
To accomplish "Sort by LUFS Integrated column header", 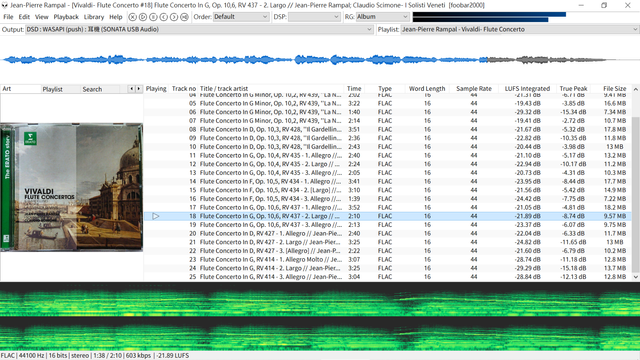I will click(527, 89).
